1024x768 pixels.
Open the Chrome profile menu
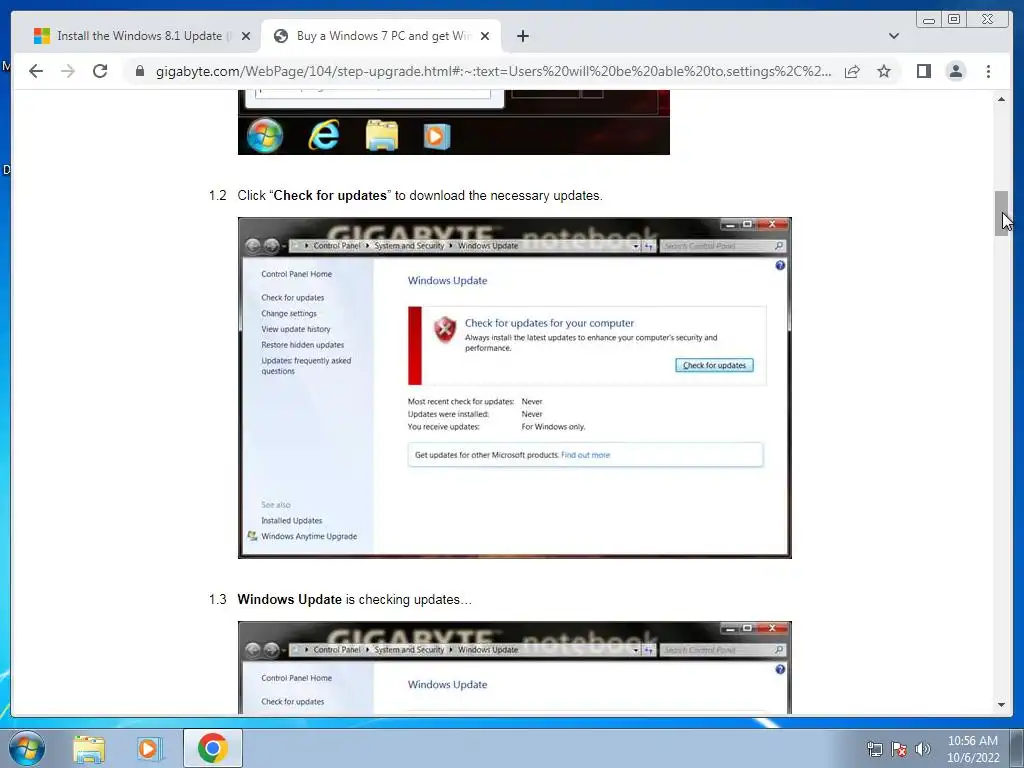[955, 71]
